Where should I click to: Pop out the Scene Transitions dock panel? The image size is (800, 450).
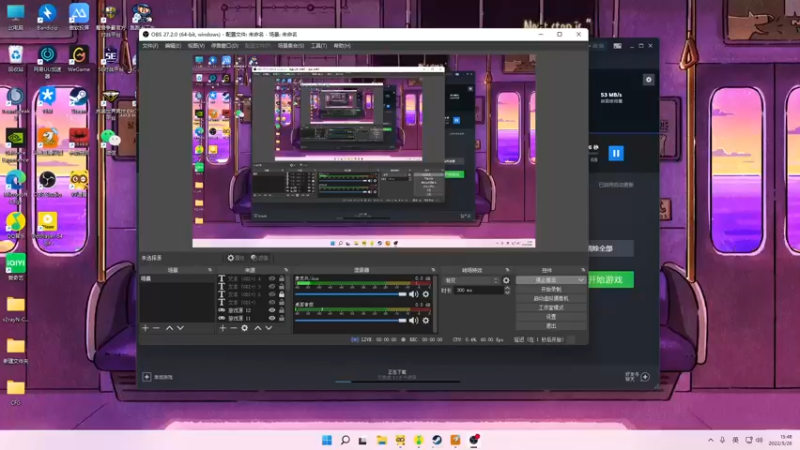click(x=507, y=270)
